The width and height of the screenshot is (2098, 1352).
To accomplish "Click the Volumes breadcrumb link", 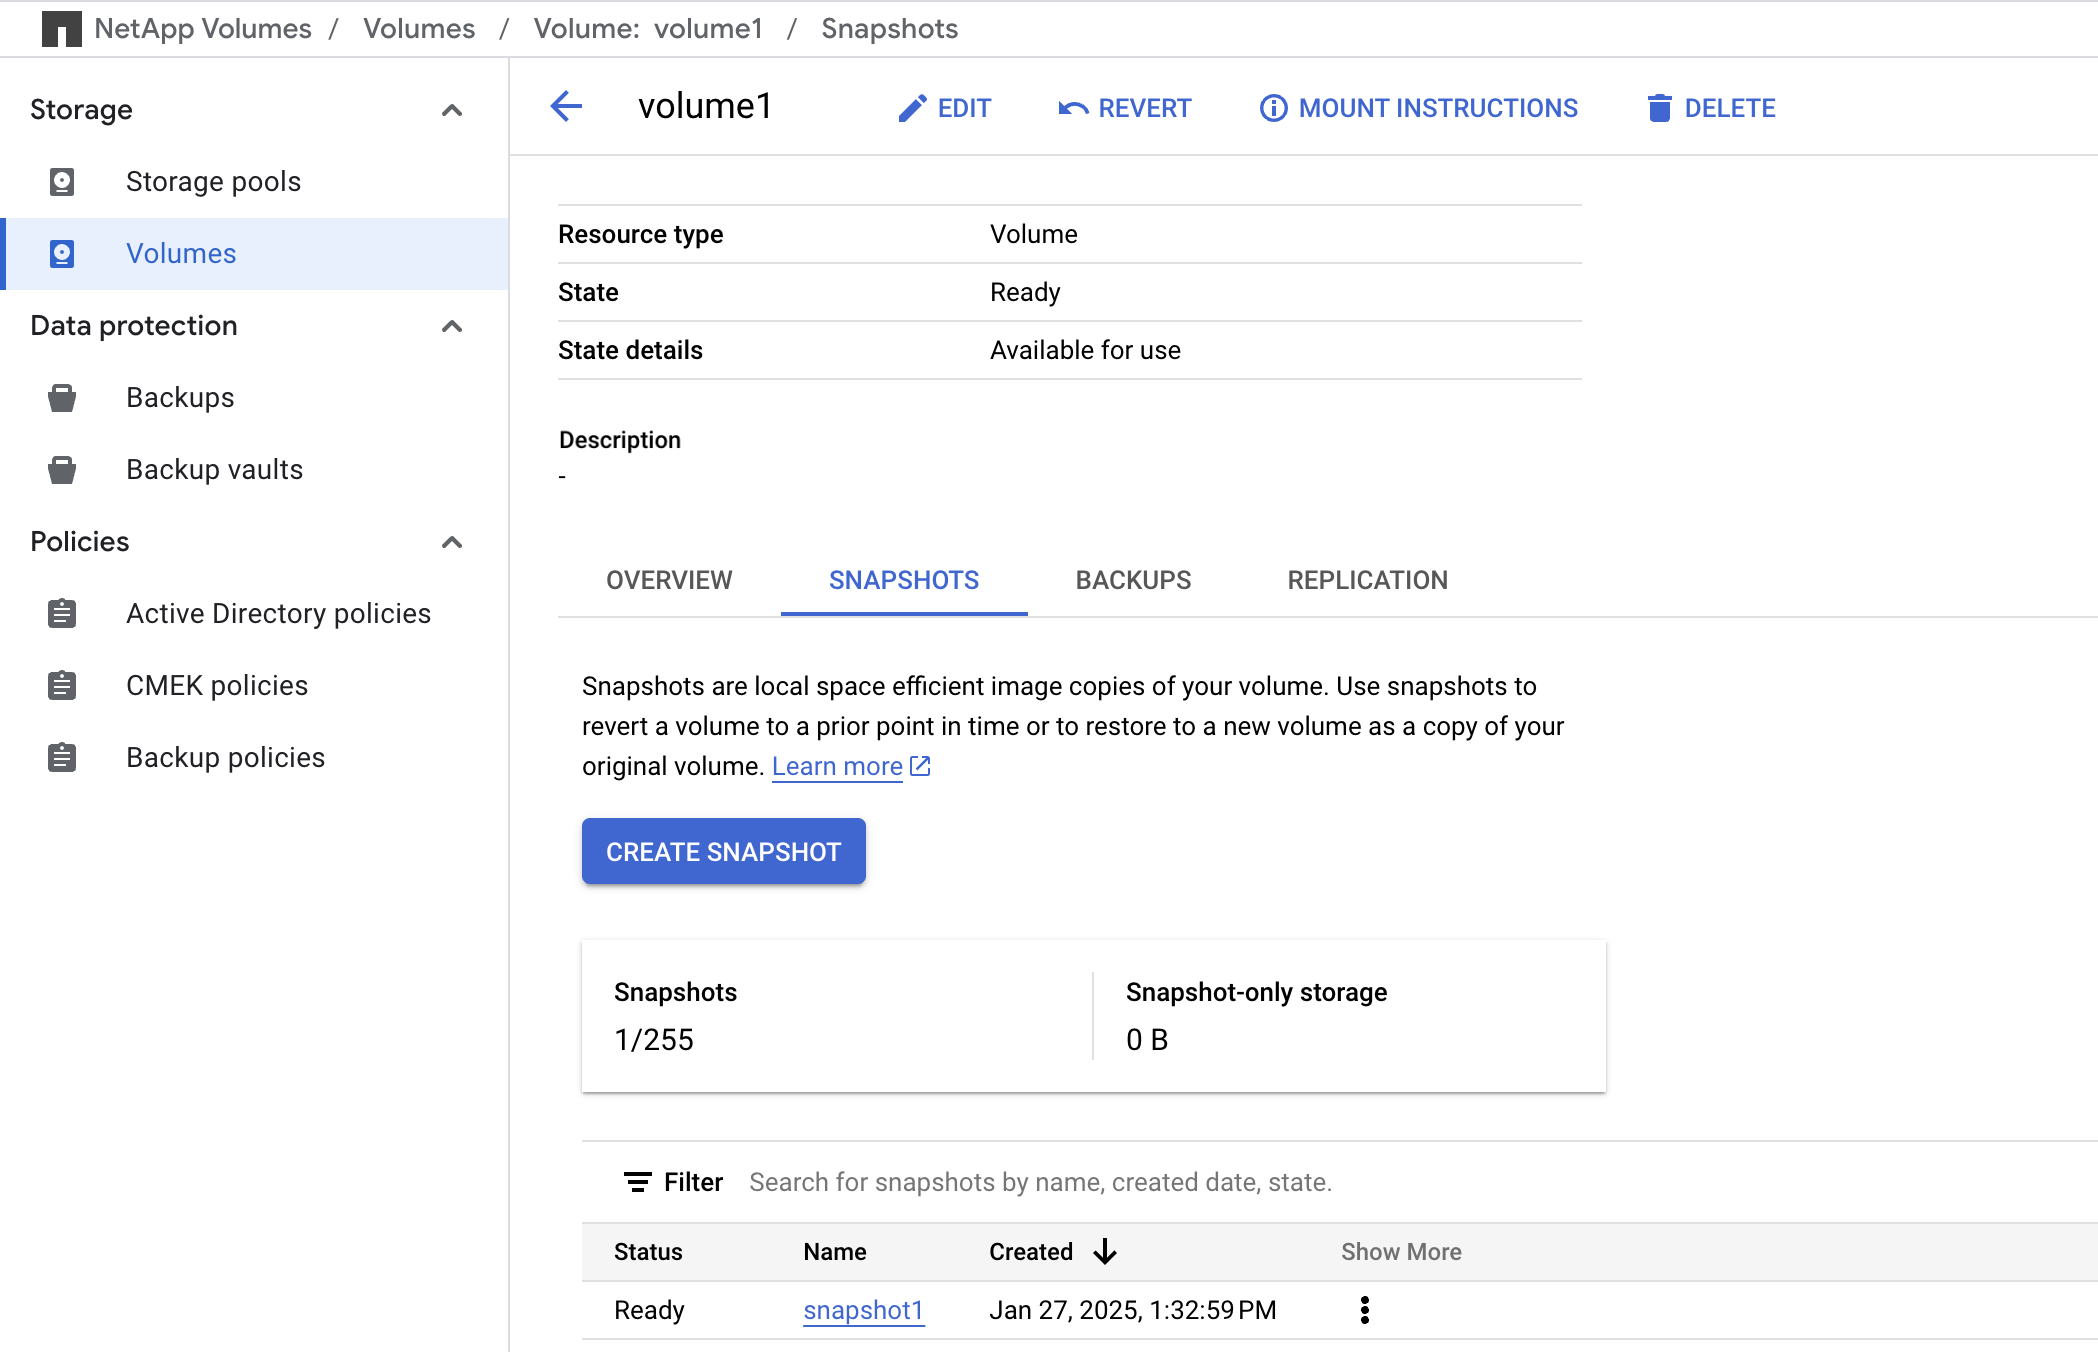I will tap(419, 29).
